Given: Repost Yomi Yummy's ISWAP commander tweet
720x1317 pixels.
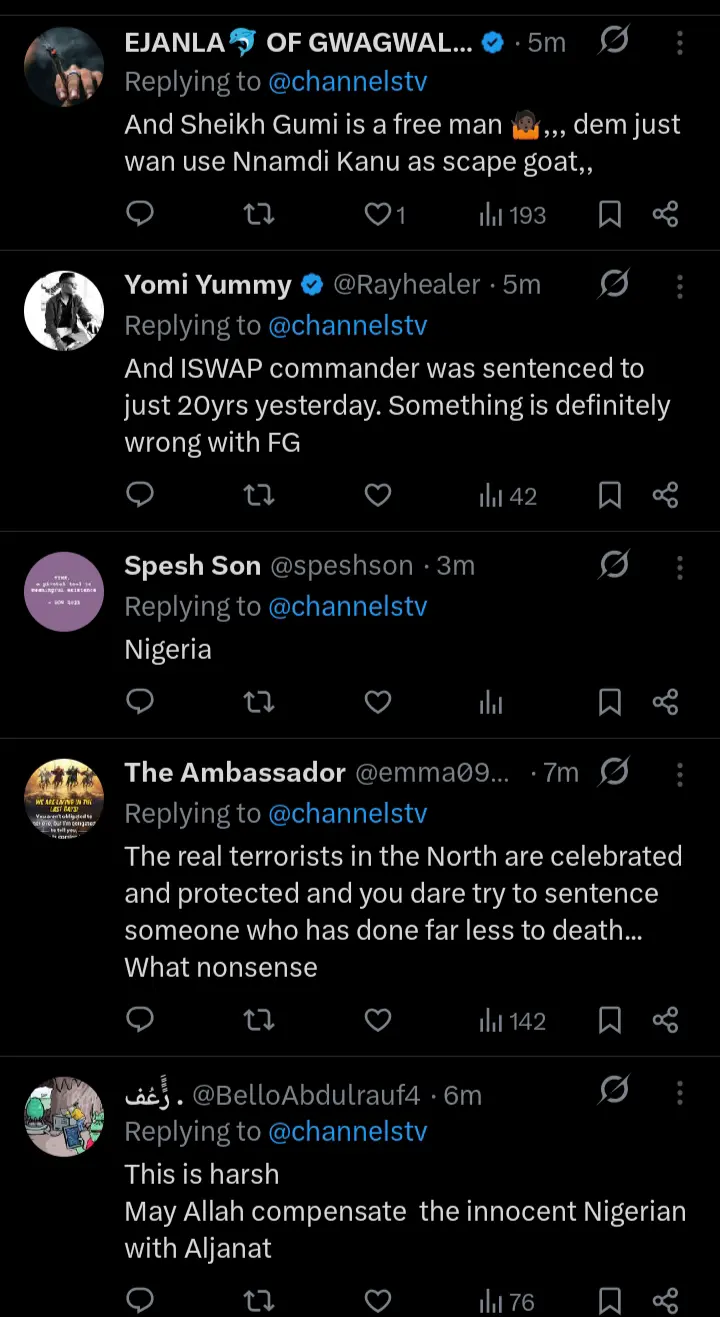Looking at the screenshot, I should [x=259, y=495].
